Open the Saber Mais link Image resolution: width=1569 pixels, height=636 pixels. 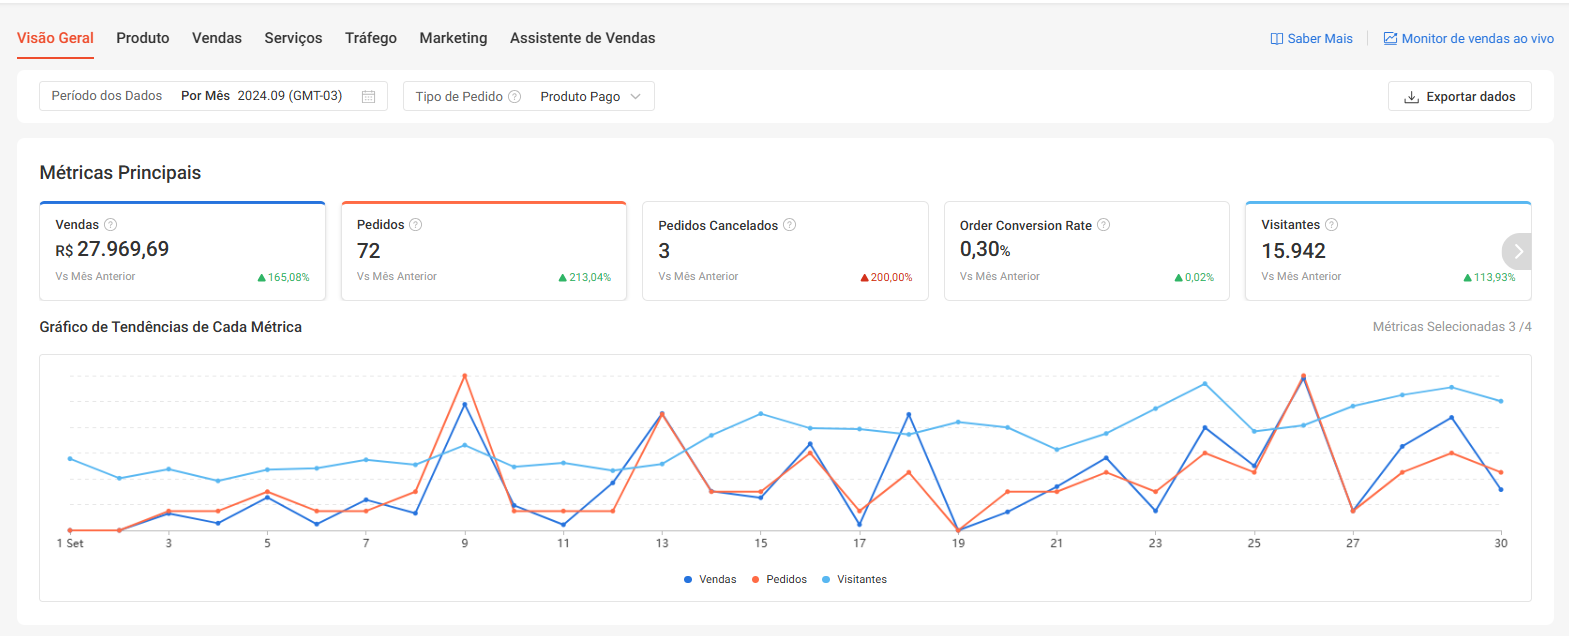pyautogui.click(x=1311, y=39)
